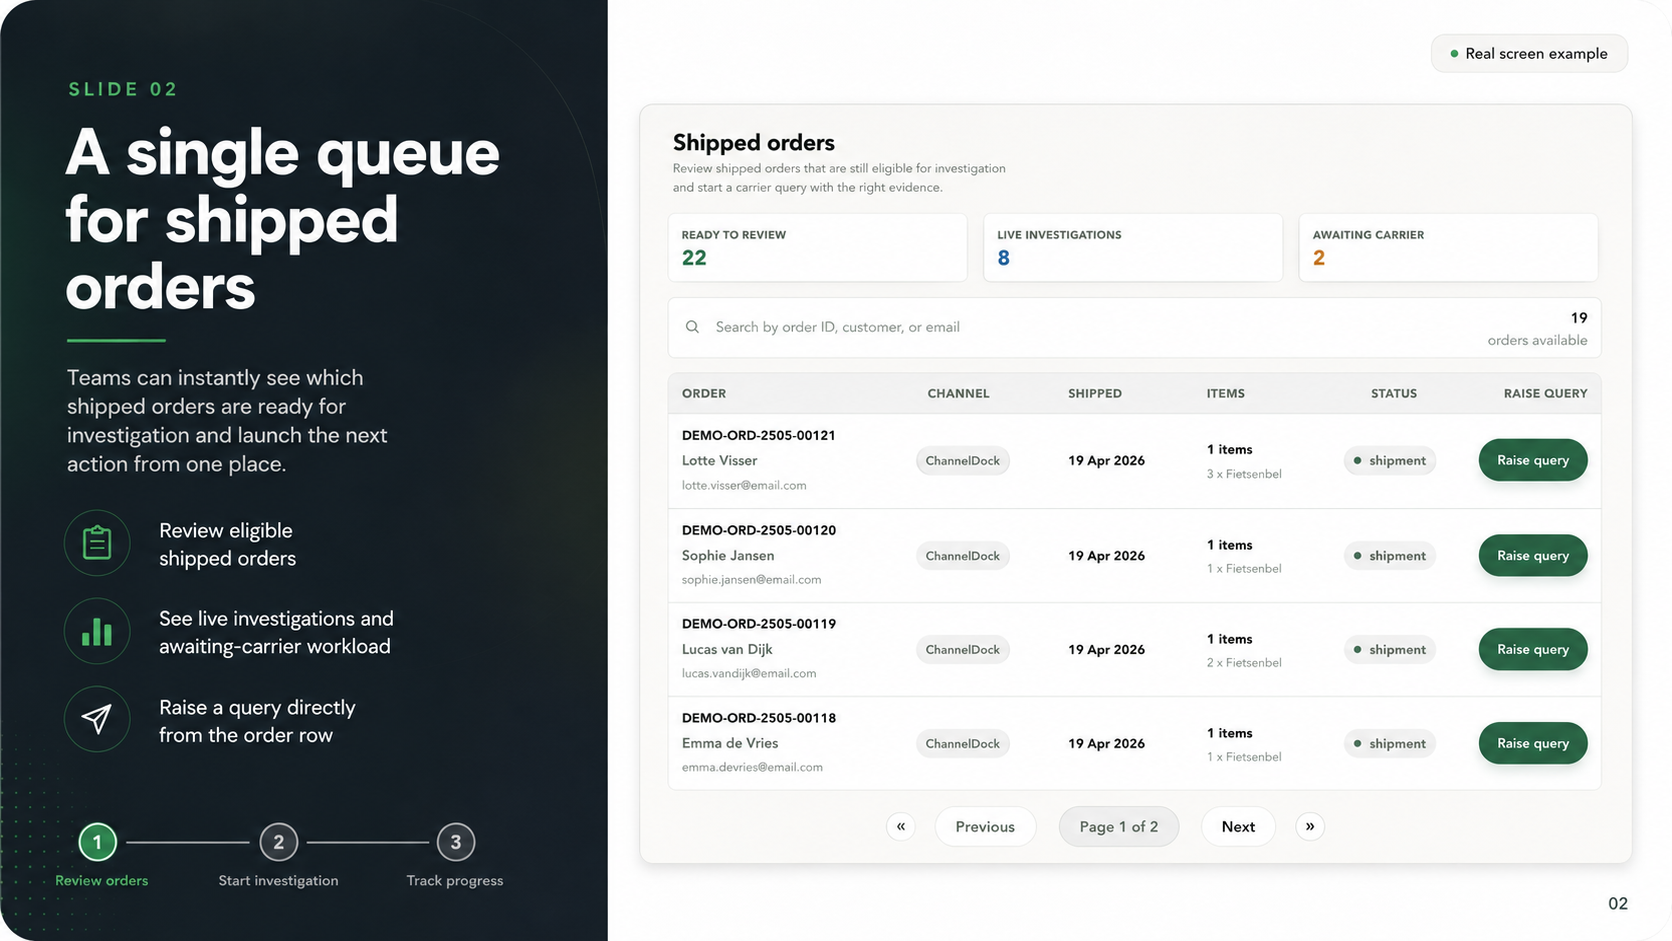Open the Awaiting Carrier card

pos(1448,247)
